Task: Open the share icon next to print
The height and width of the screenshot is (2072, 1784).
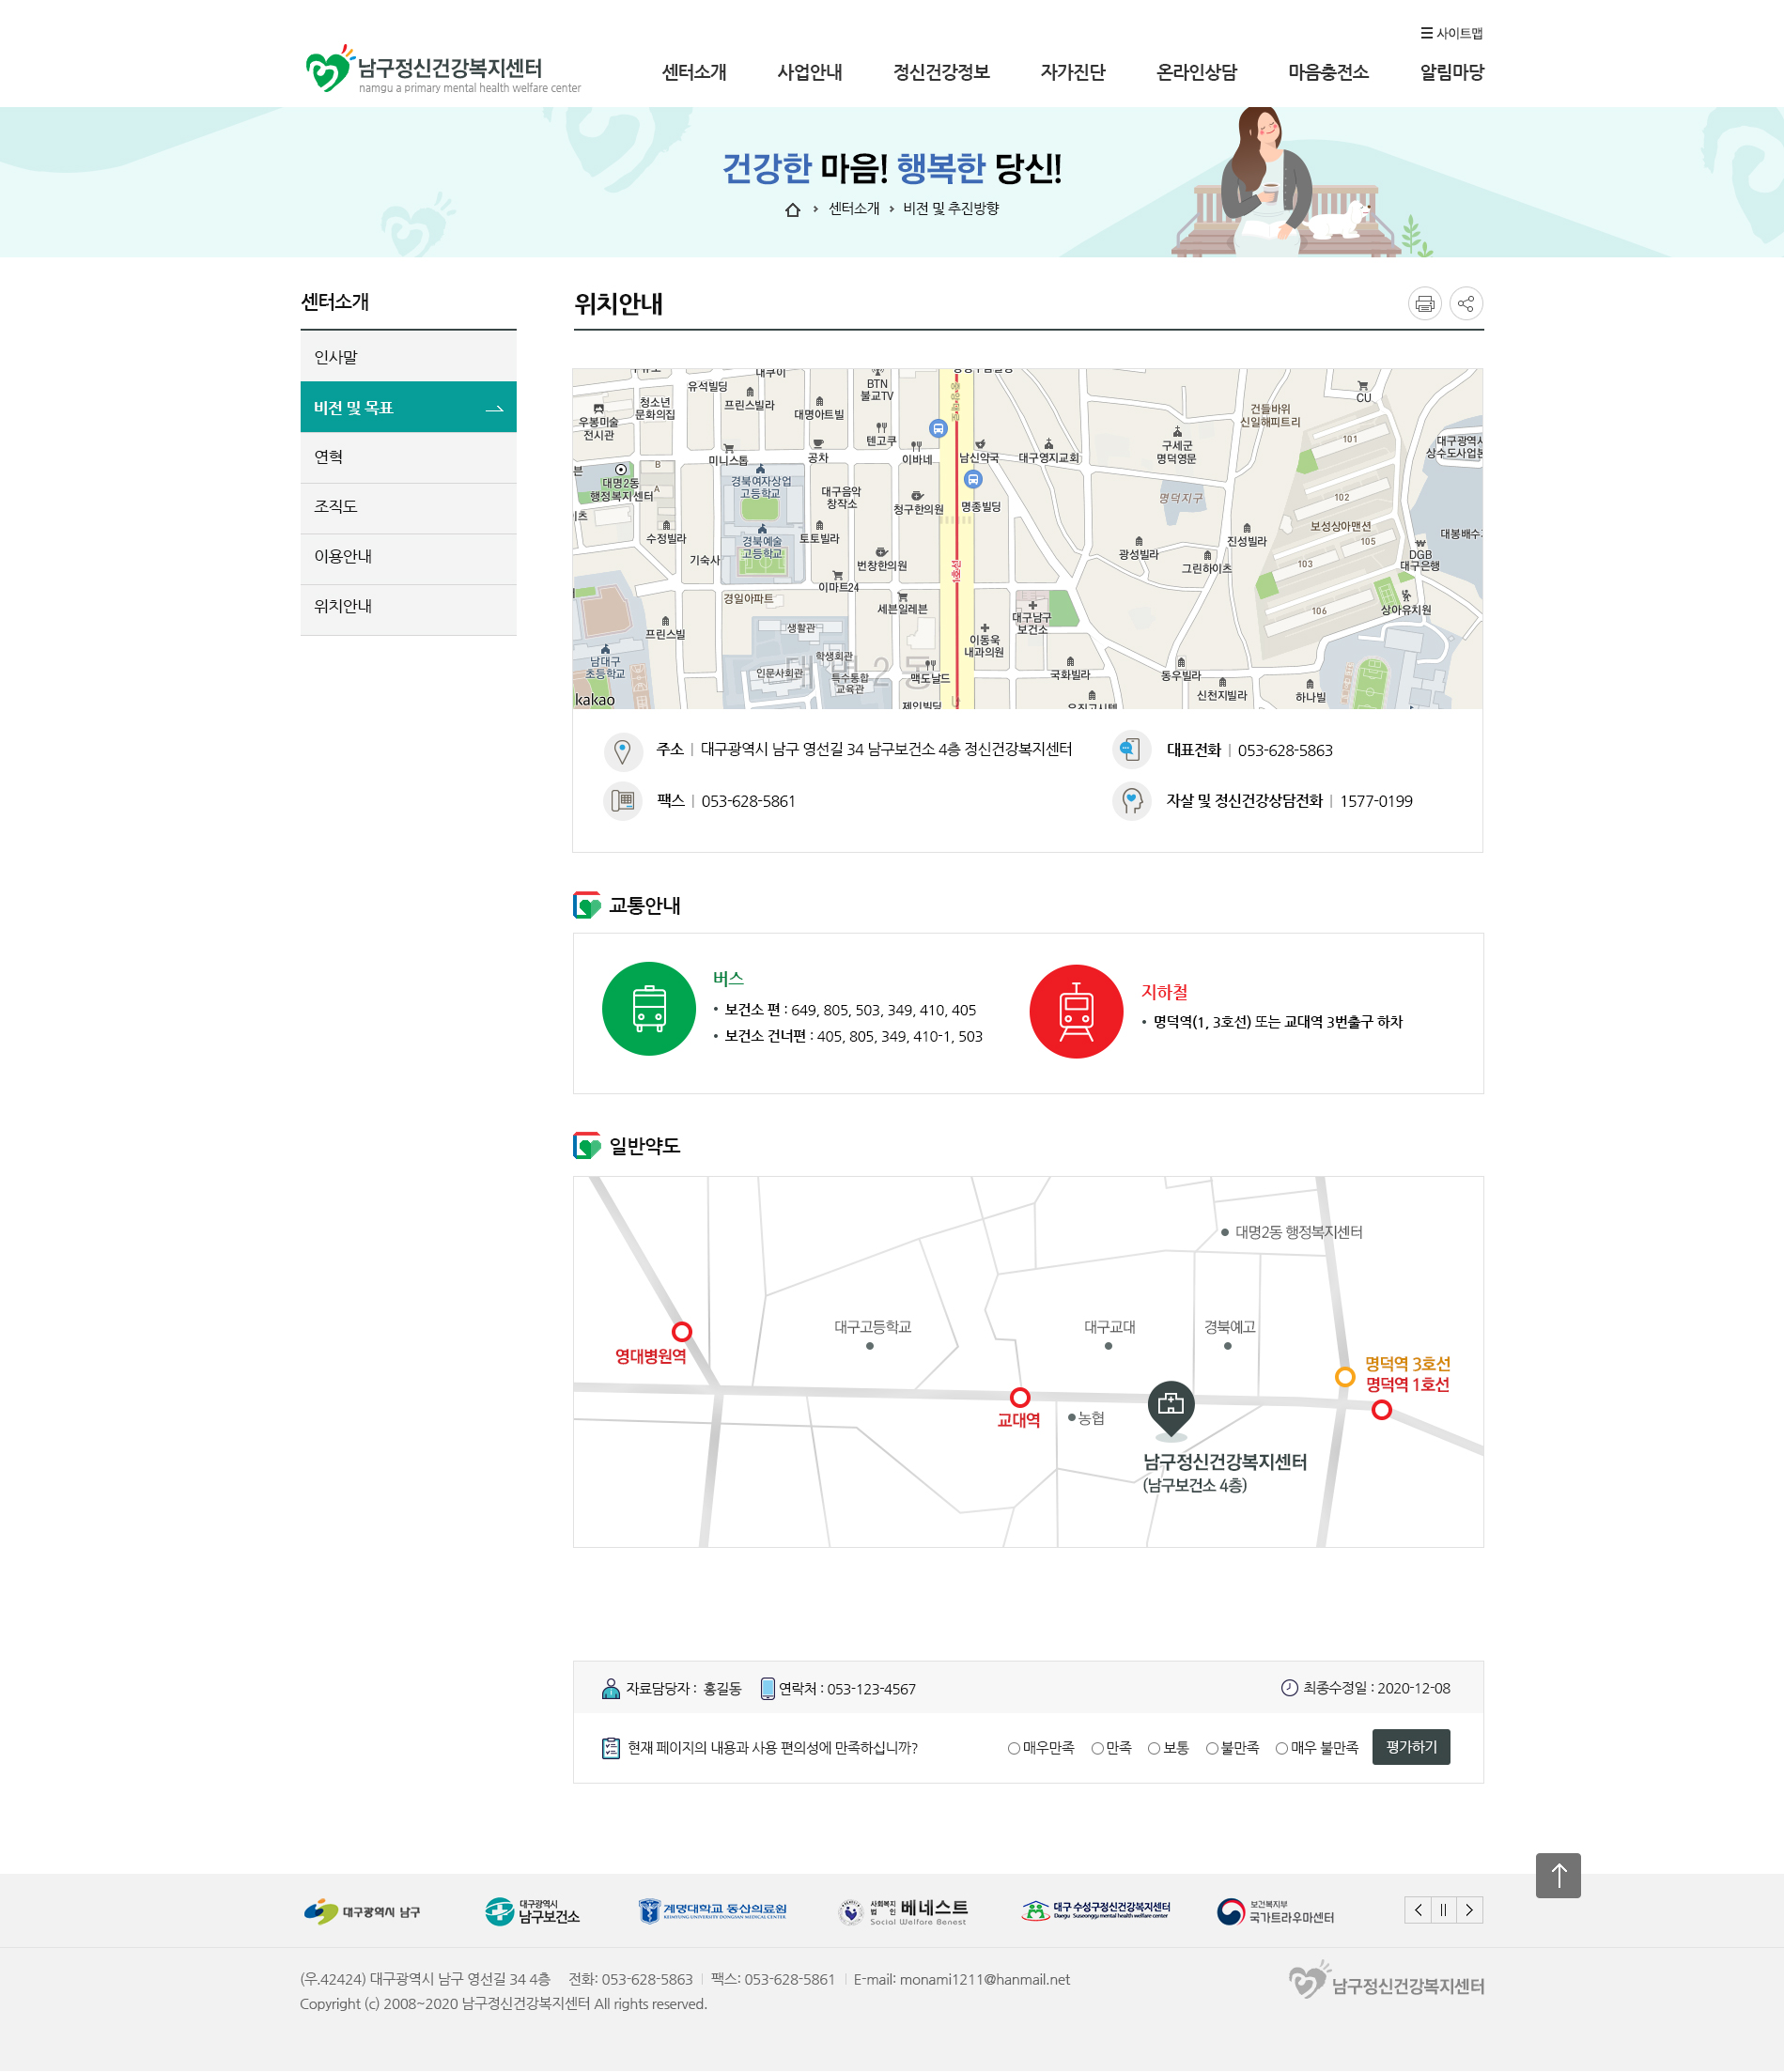Action: [x=1466, y=305]
